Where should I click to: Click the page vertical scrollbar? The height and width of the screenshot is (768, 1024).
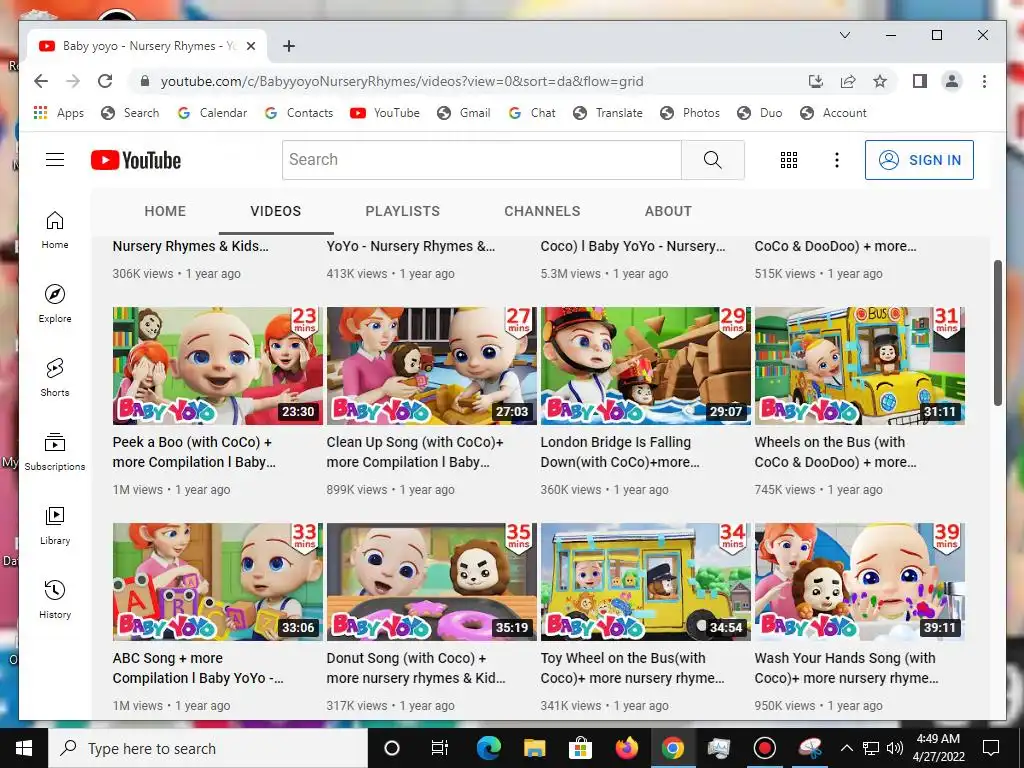point(997,332)
